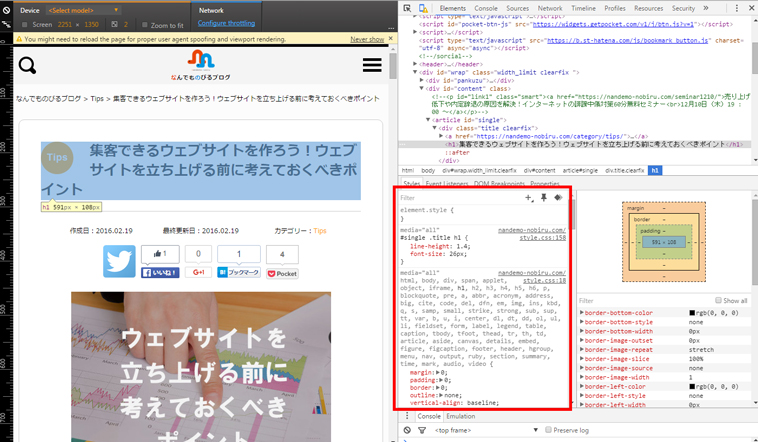Check the Preserve log checkbox
The image size is (758, 442).
point(548,429)
